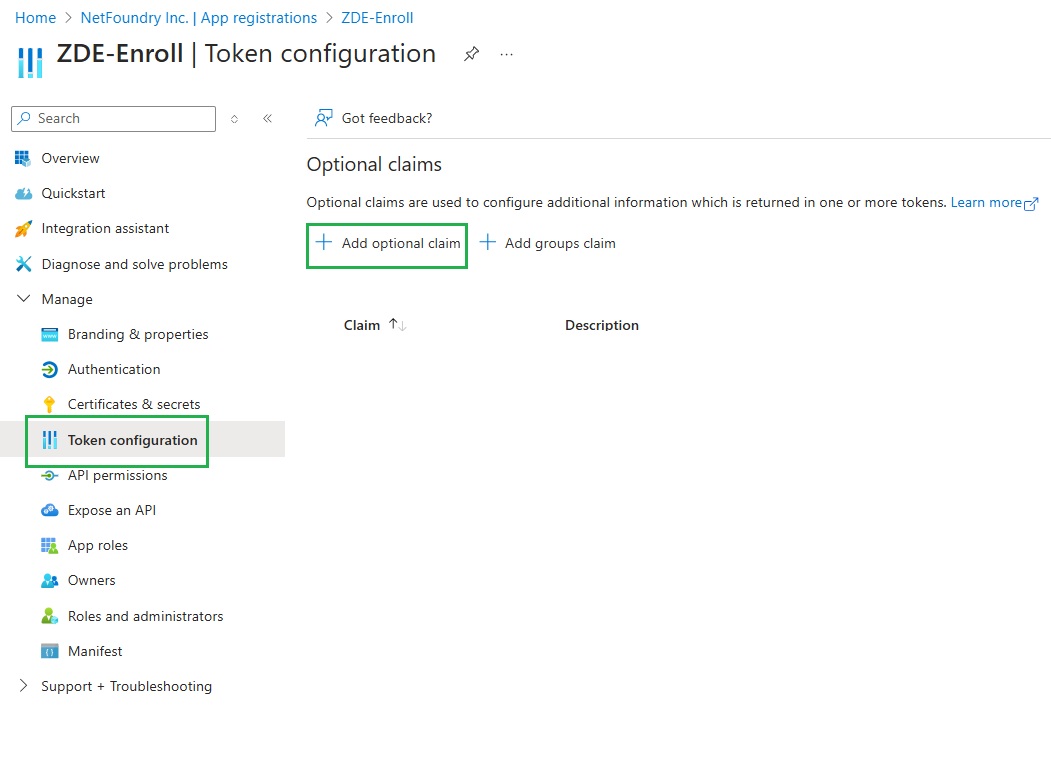Image resolution: width=1051 pixels, height=763 pixels.
Task: Click the plus icon for Add groups claim
Action: pyautogui.click(x=487, y=242)
